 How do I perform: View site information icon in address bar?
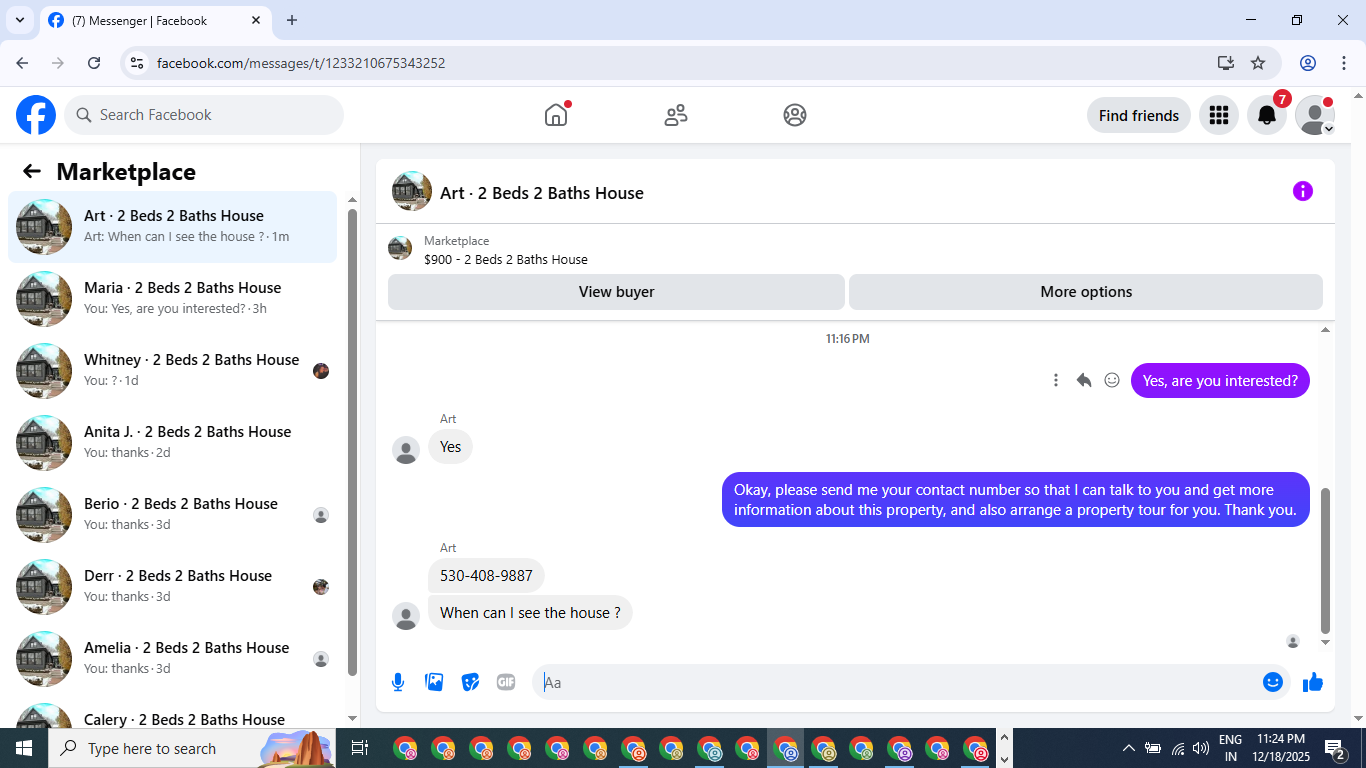138,63
